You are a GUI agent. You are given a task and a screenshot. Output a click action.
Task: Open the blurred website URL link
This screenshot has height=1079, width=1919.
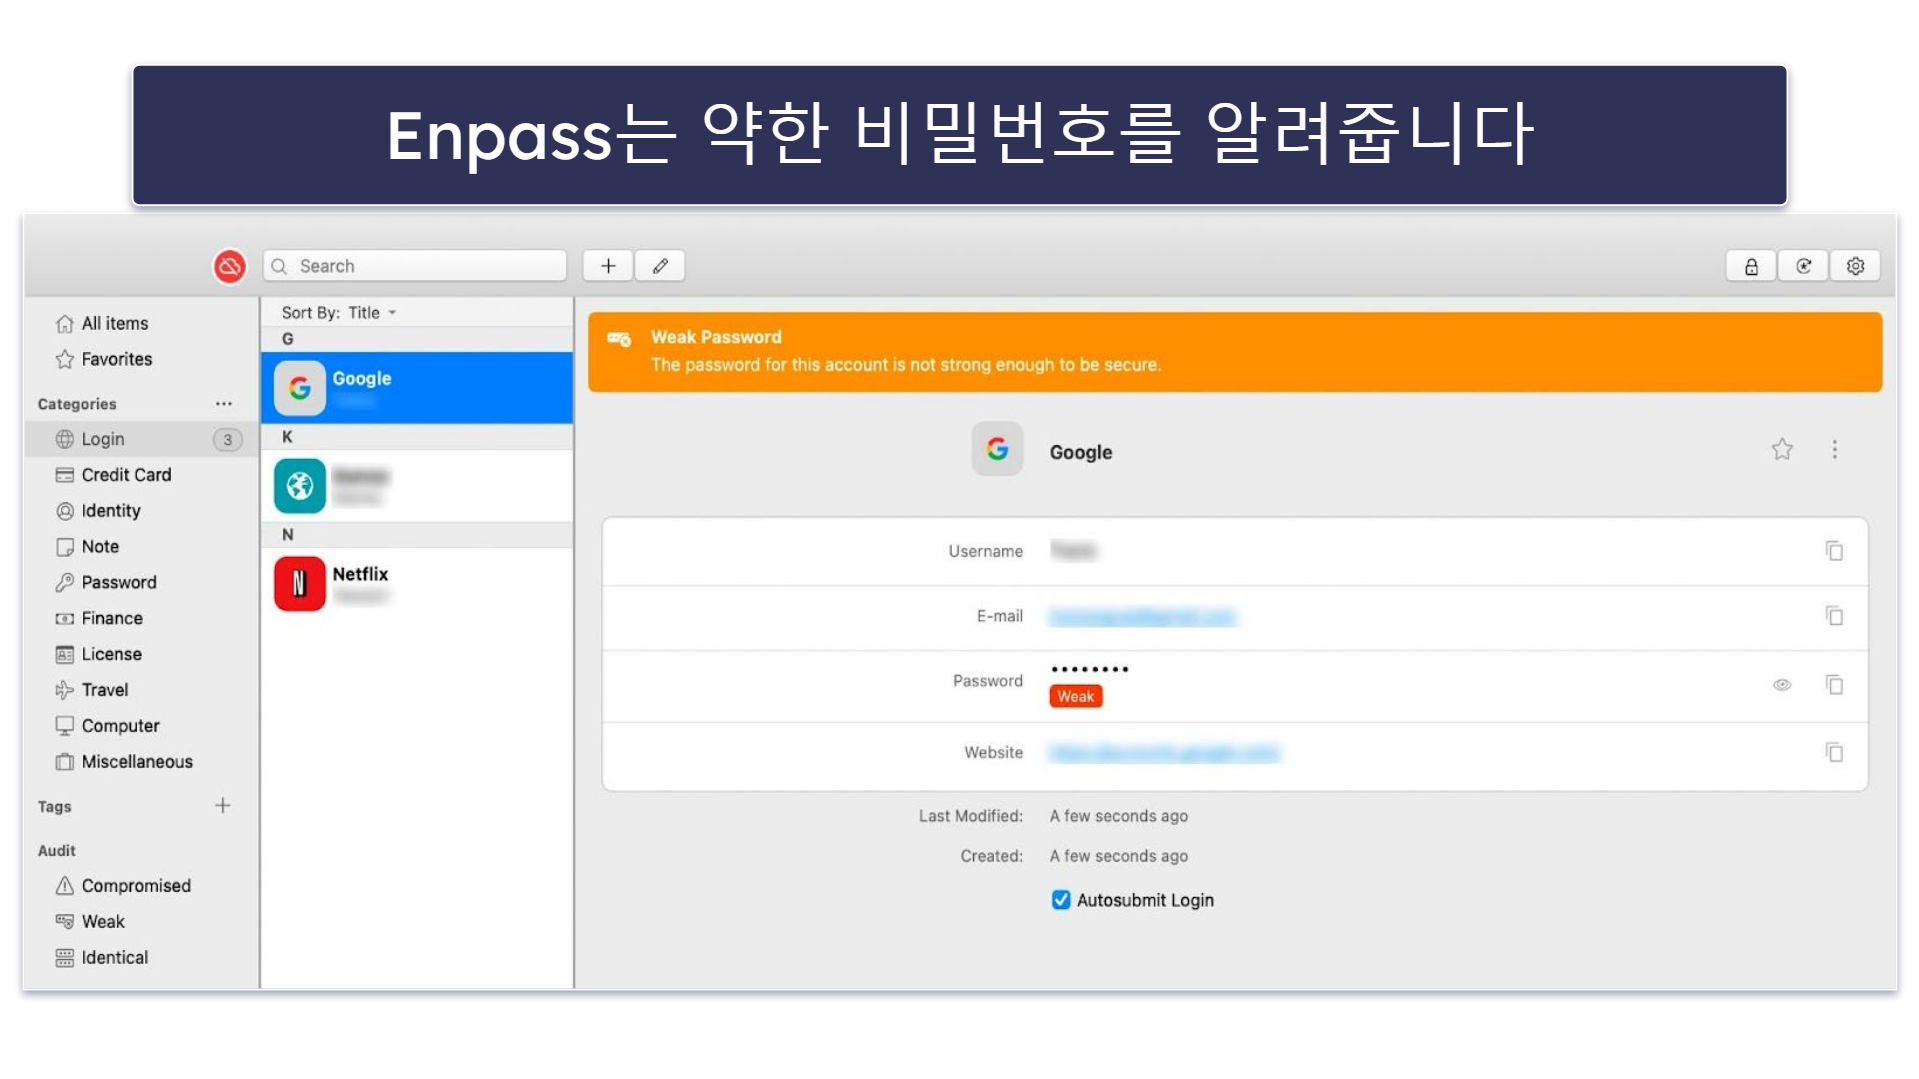(1164, 753)
